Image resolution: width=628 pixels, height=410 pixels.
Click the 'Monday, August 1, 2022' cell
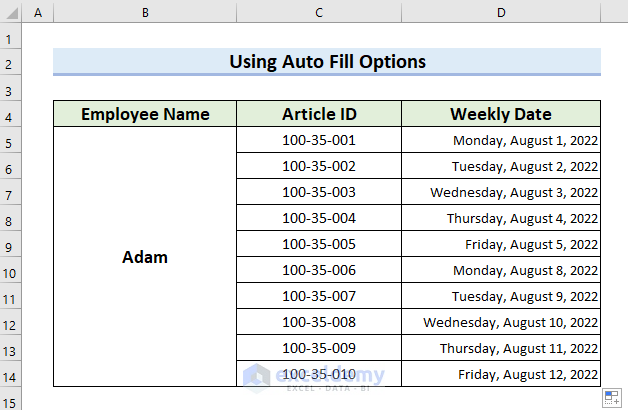tap(501, 140)
